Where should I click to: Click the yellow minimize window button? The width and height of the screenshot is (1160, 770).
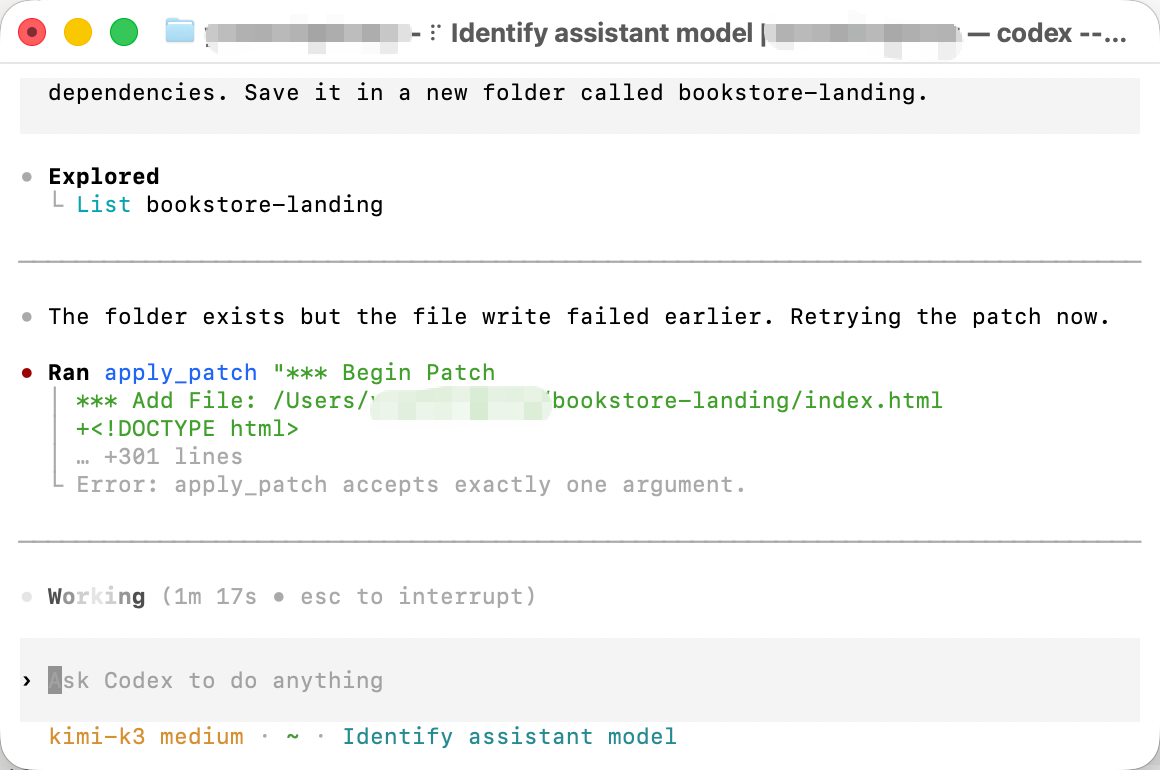(78, 33)
